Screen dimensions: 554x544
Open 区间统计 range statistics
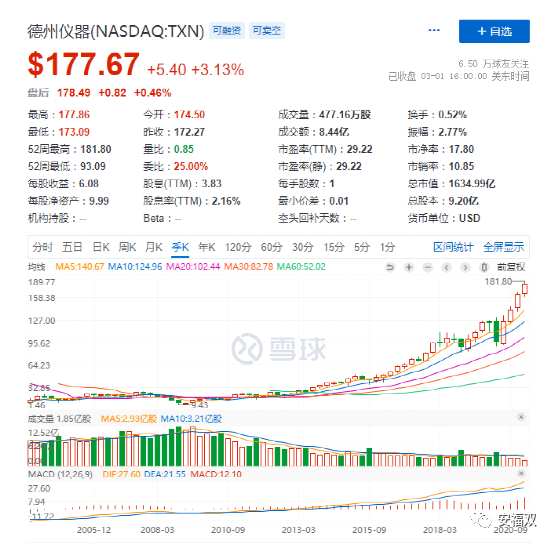pos(453,247)
